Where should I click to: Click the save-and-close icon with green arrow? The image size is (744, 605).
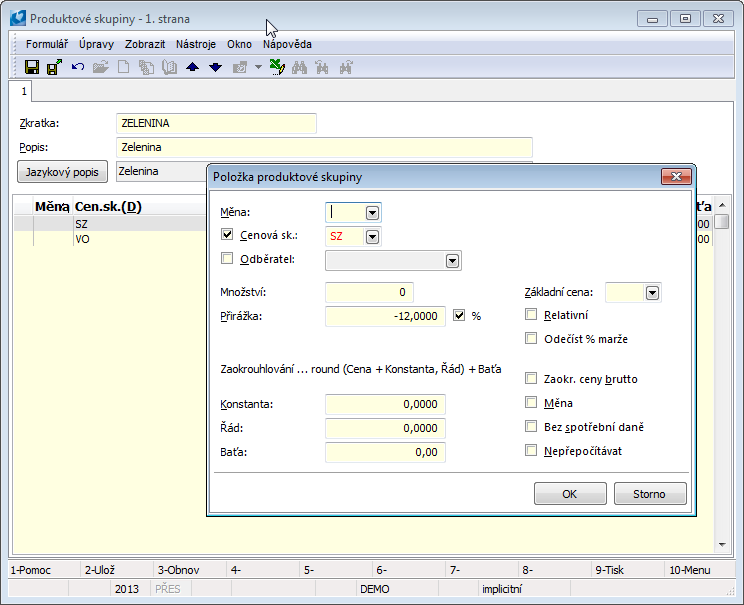tap(54, 67)
